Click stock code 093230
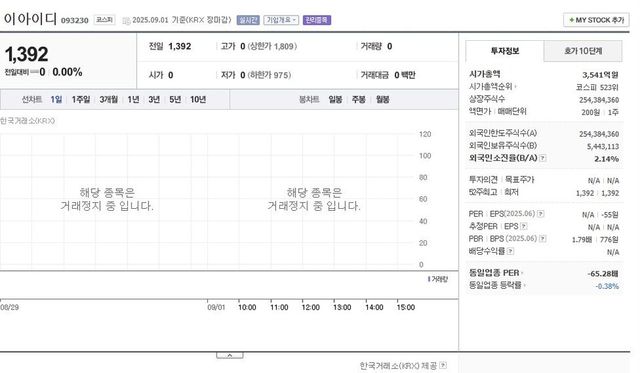 (x=75, y=20)
